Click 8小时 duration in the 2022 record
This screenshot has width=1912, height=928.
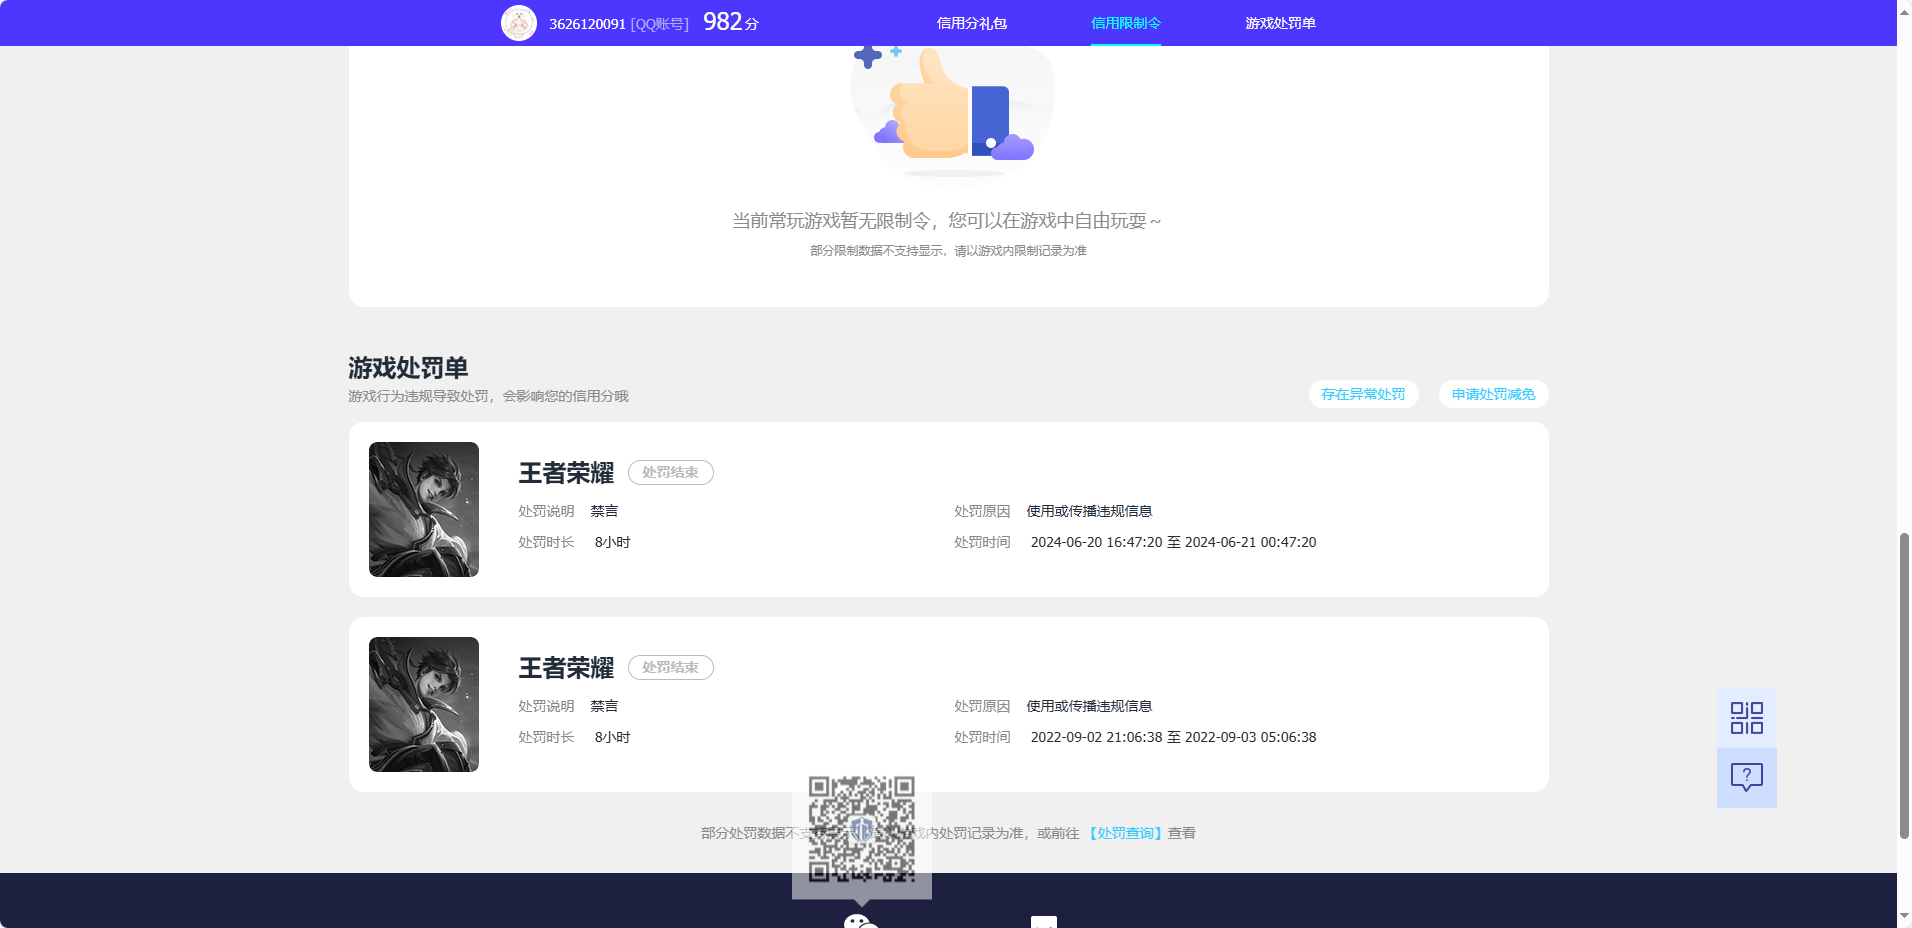[612, 737]
